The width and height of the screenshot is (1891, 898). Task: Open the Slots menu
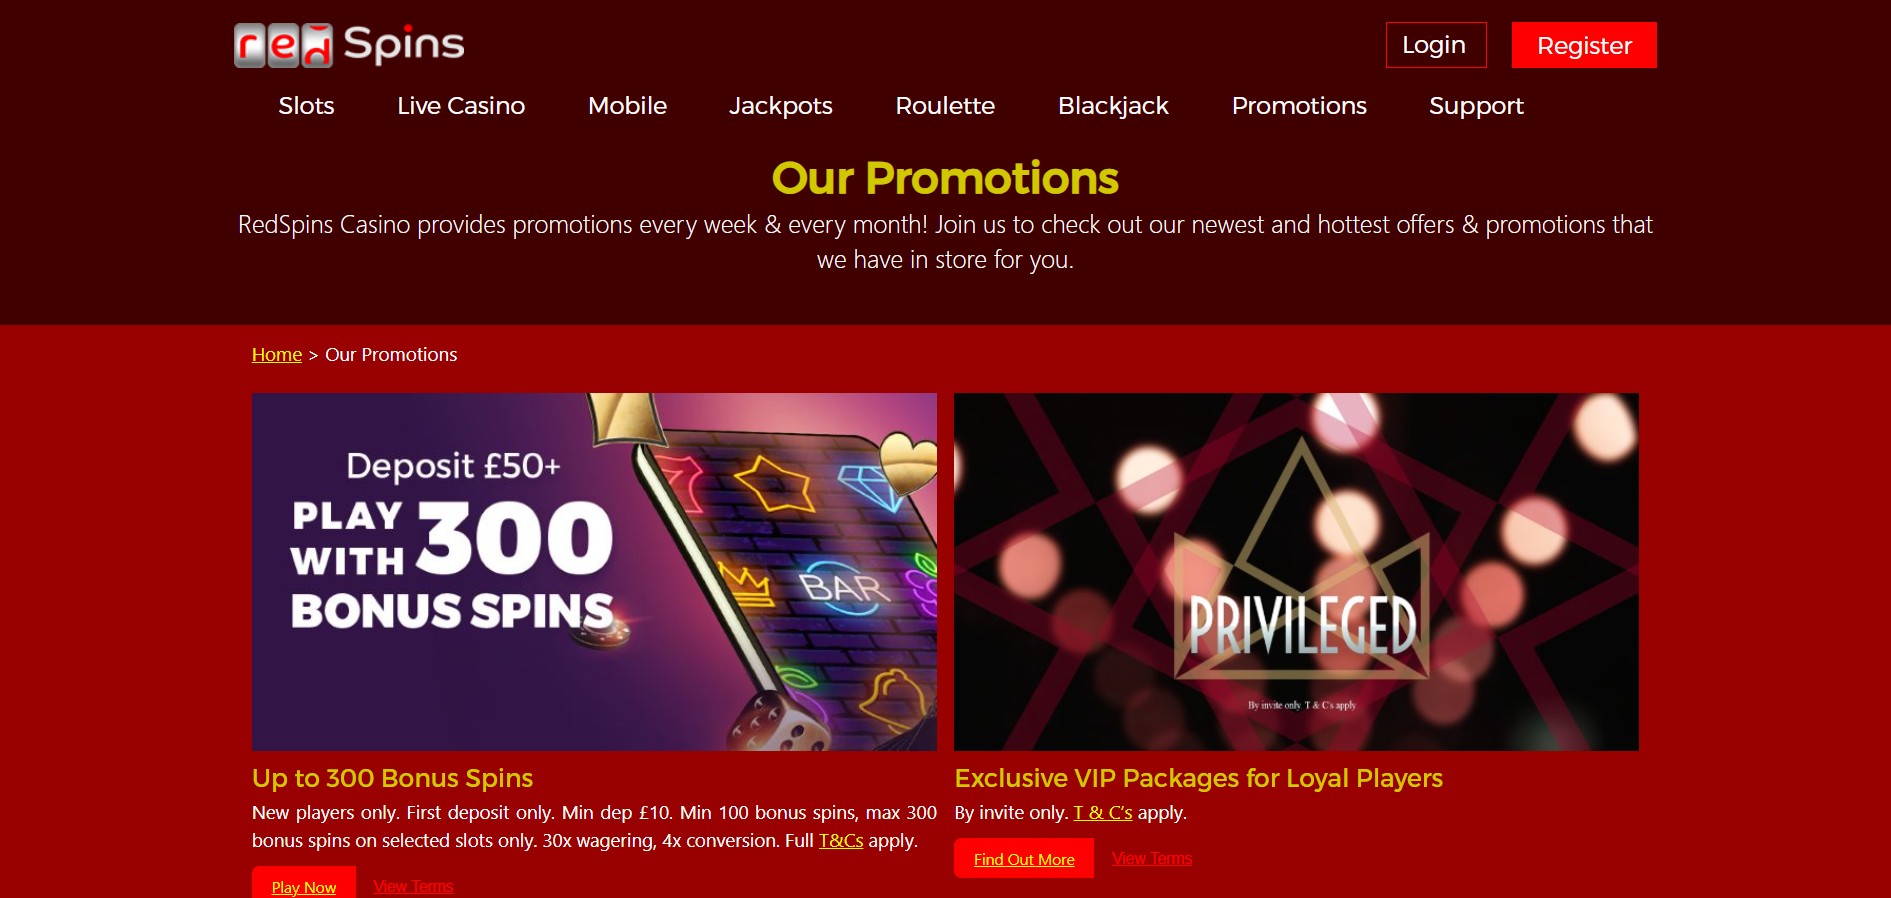point(306,106)
